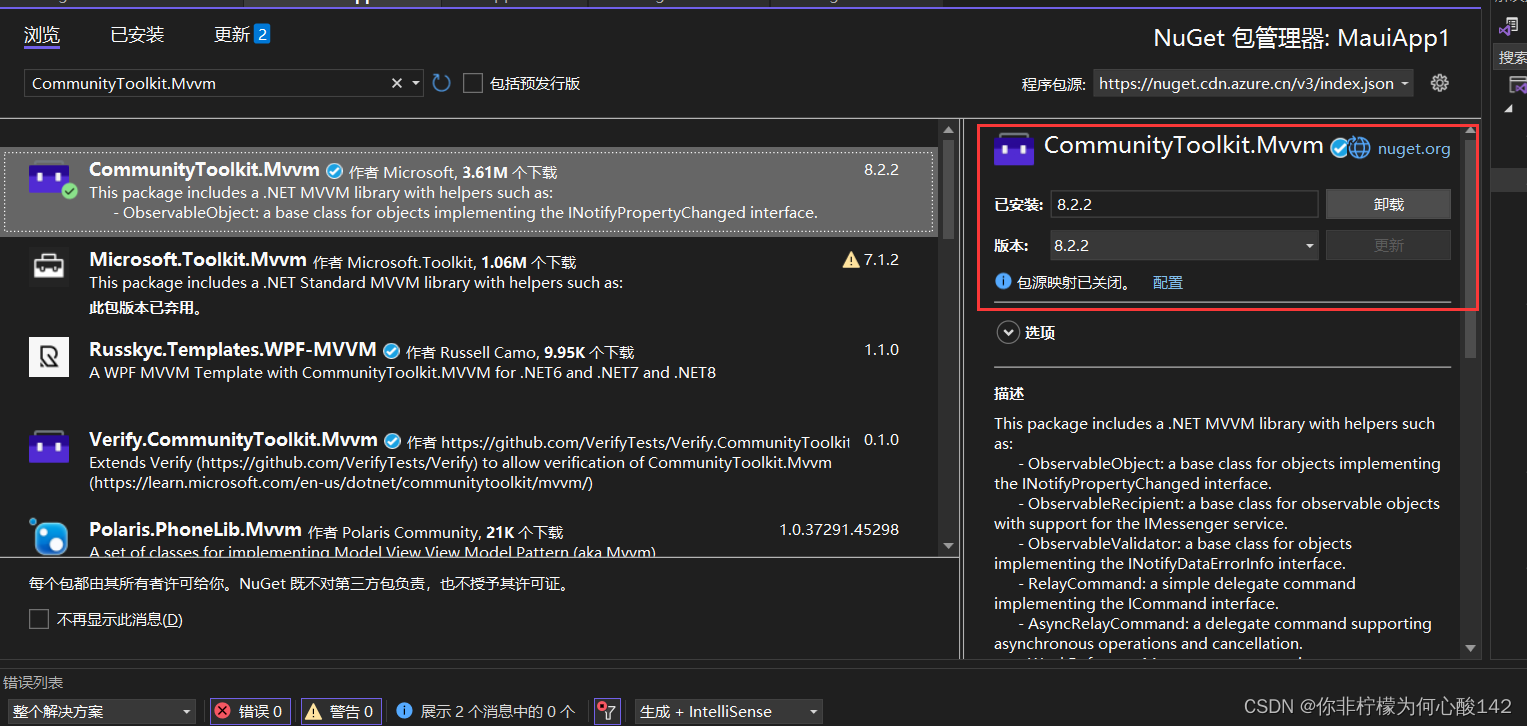Toggle the 错误 0 errors filter
This screenshot has width=1527, height=726.
click(250, 712)
